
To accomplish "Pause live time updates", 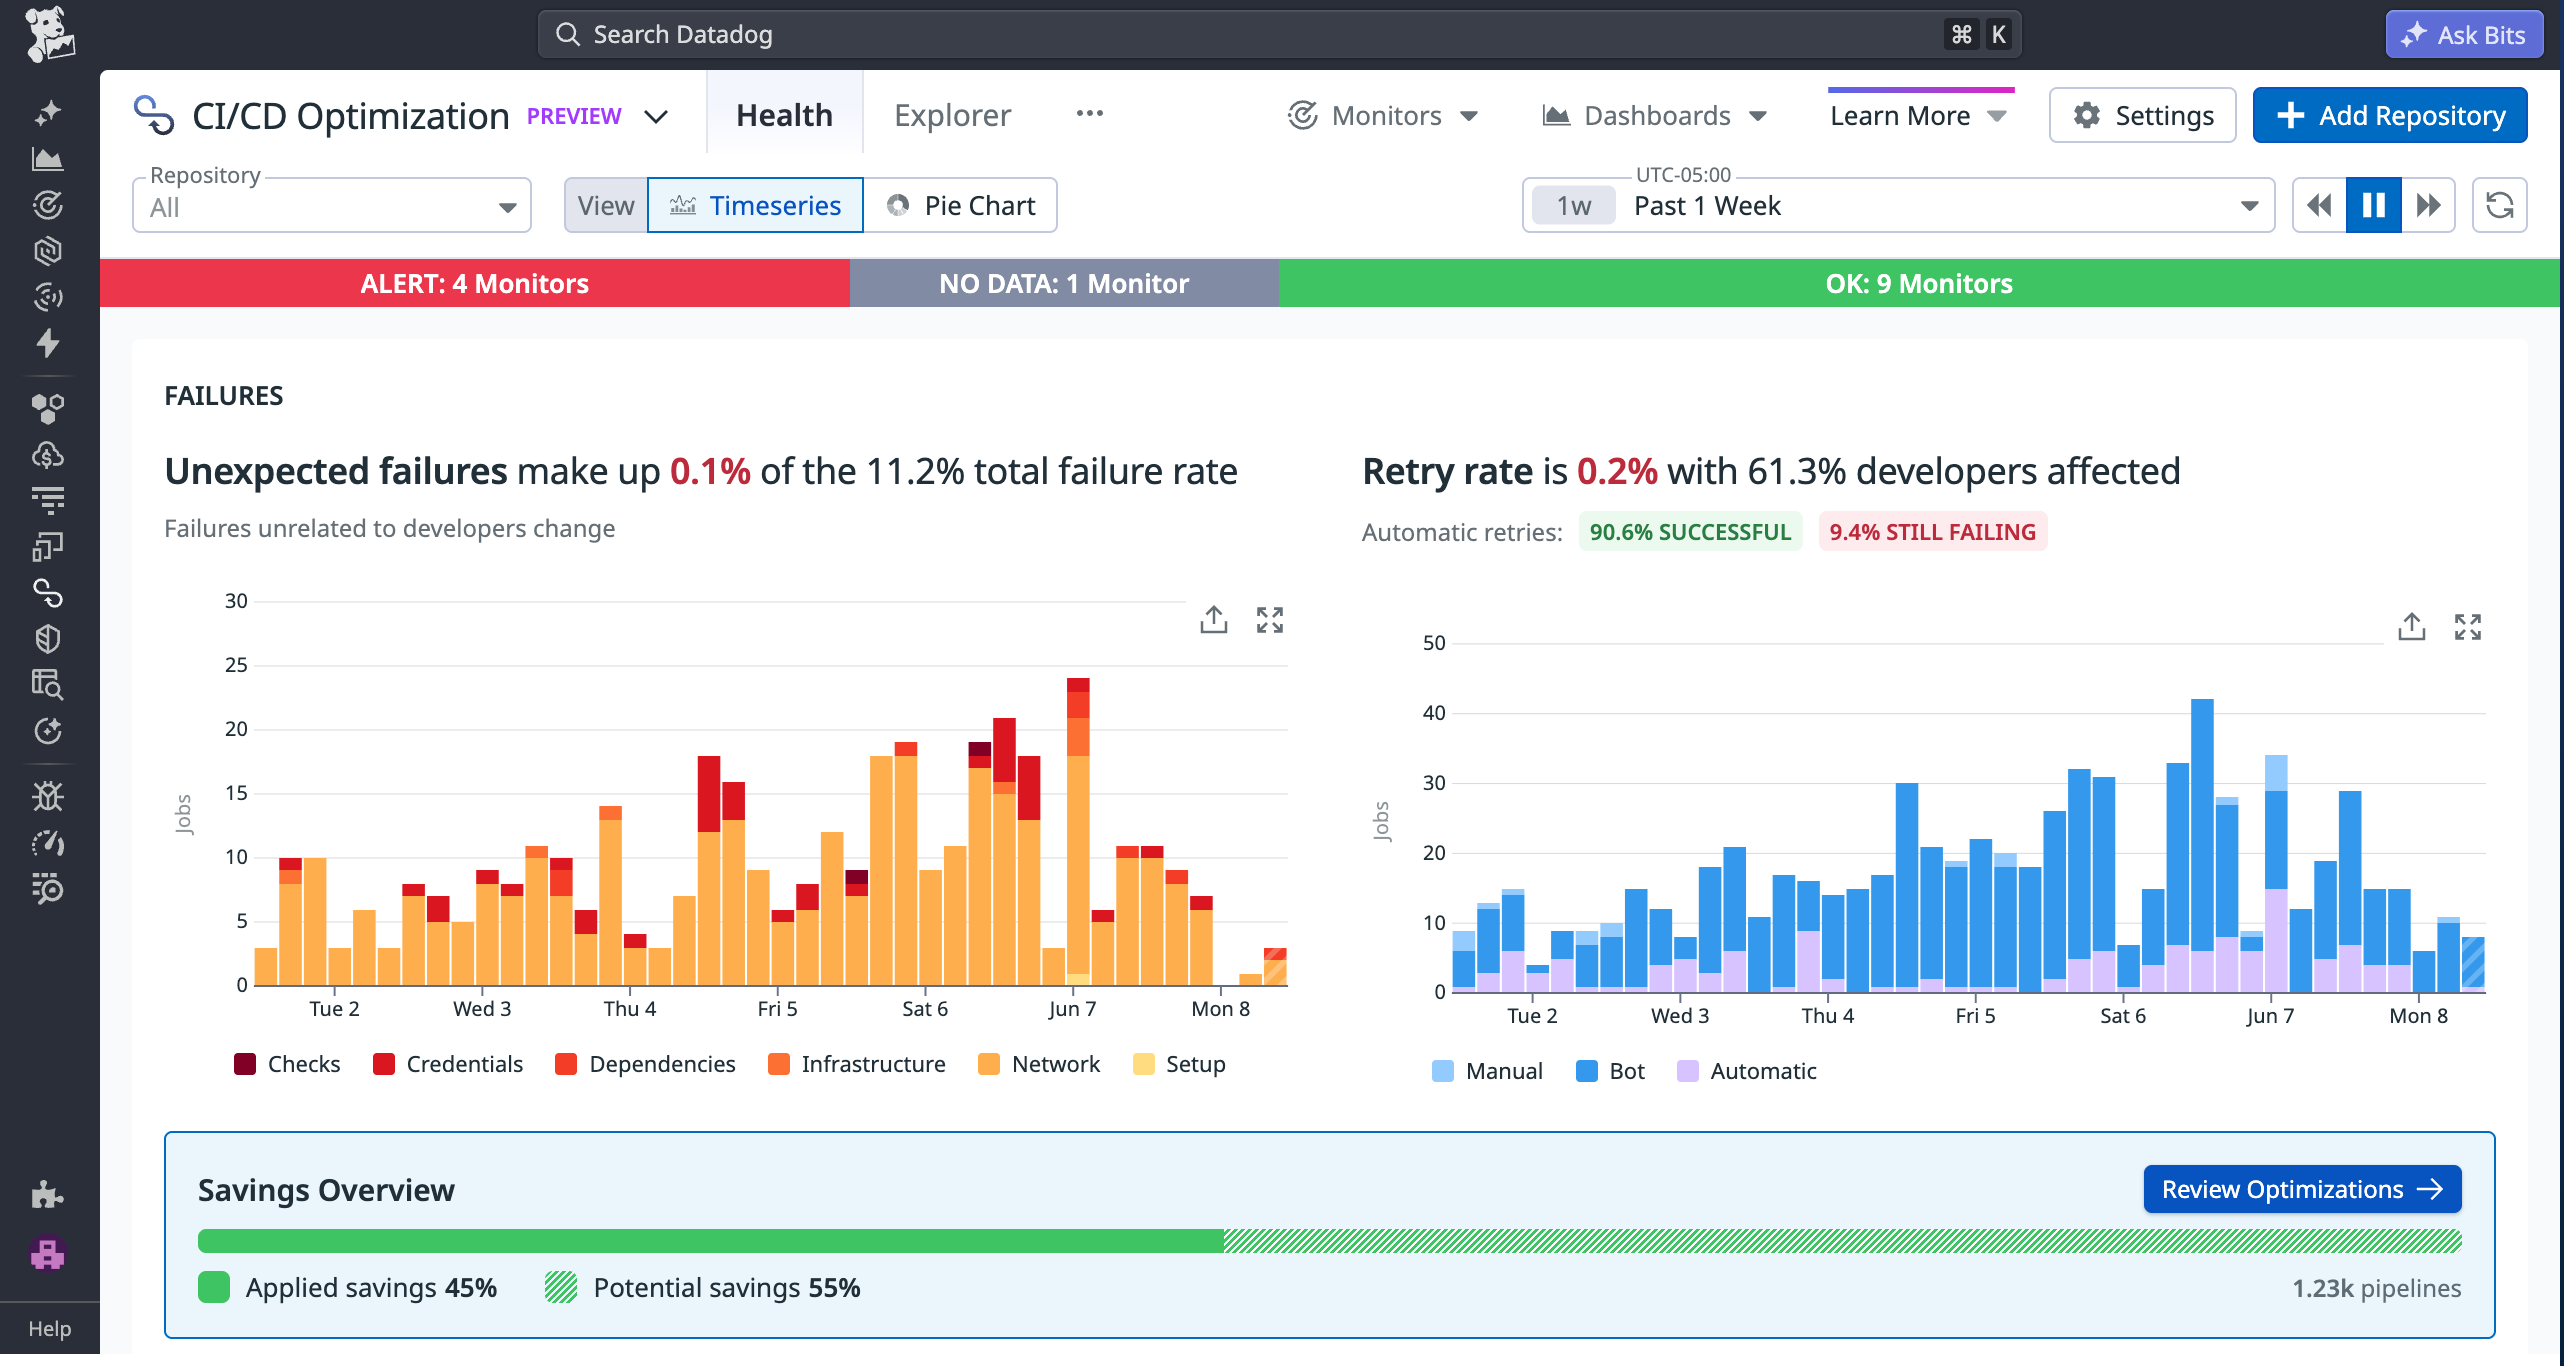I will pos(2374,205).
